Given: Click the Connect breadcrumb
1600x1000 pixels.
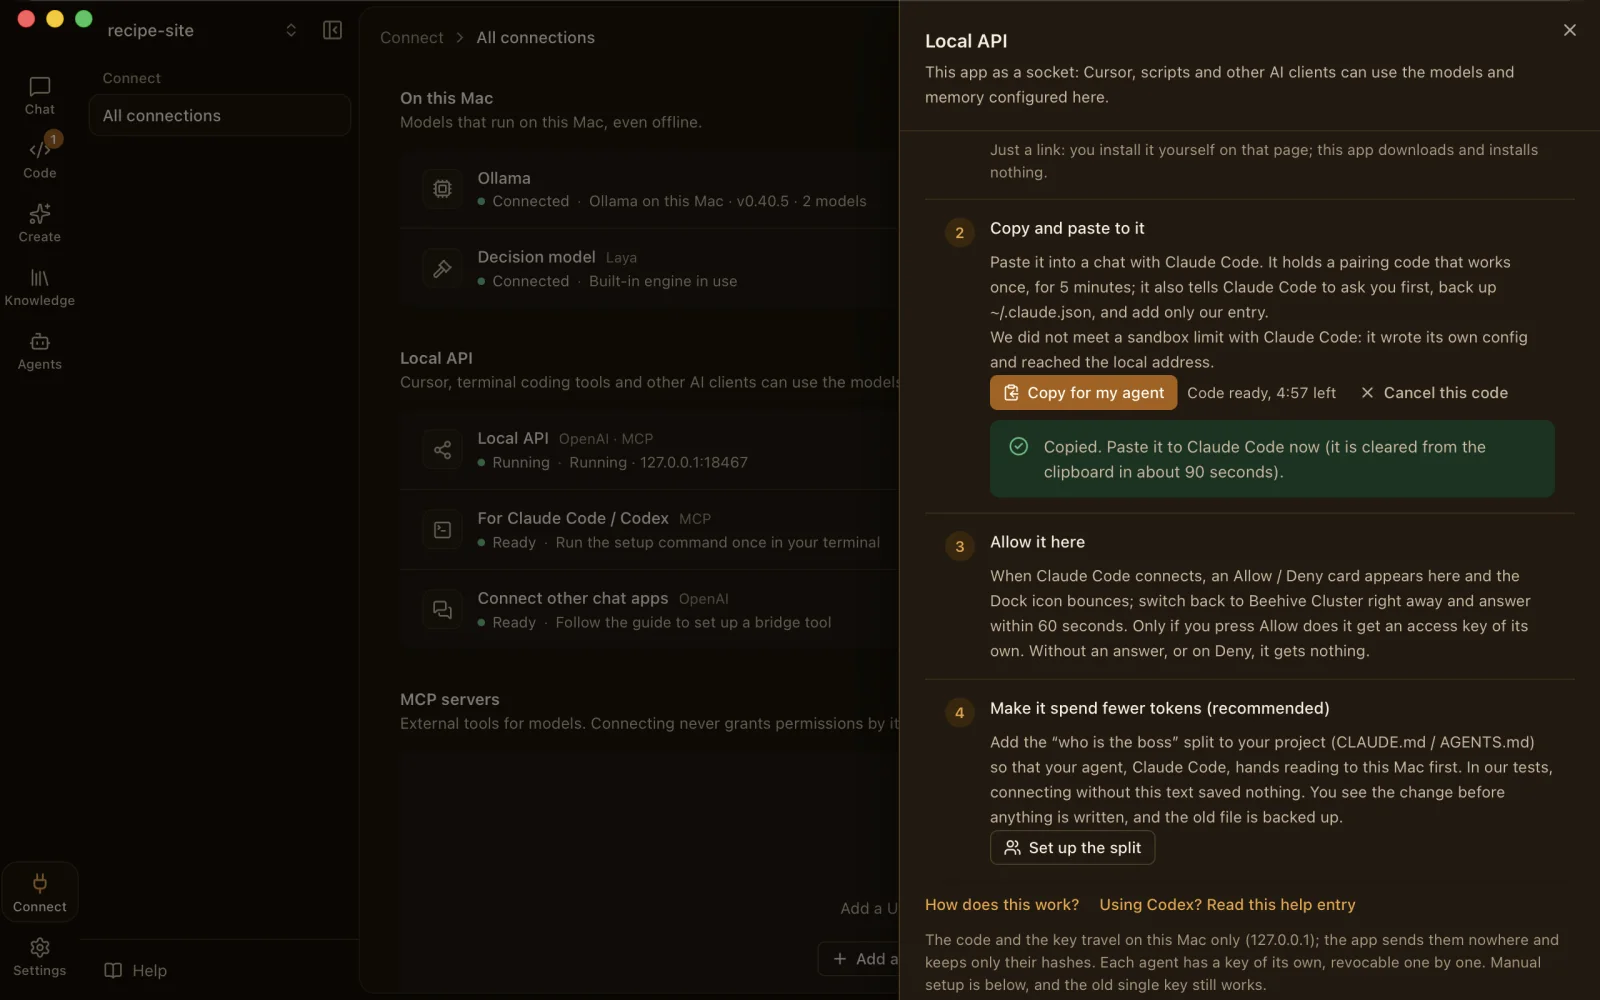Looking at the screenshot, I should click(411, 37).
